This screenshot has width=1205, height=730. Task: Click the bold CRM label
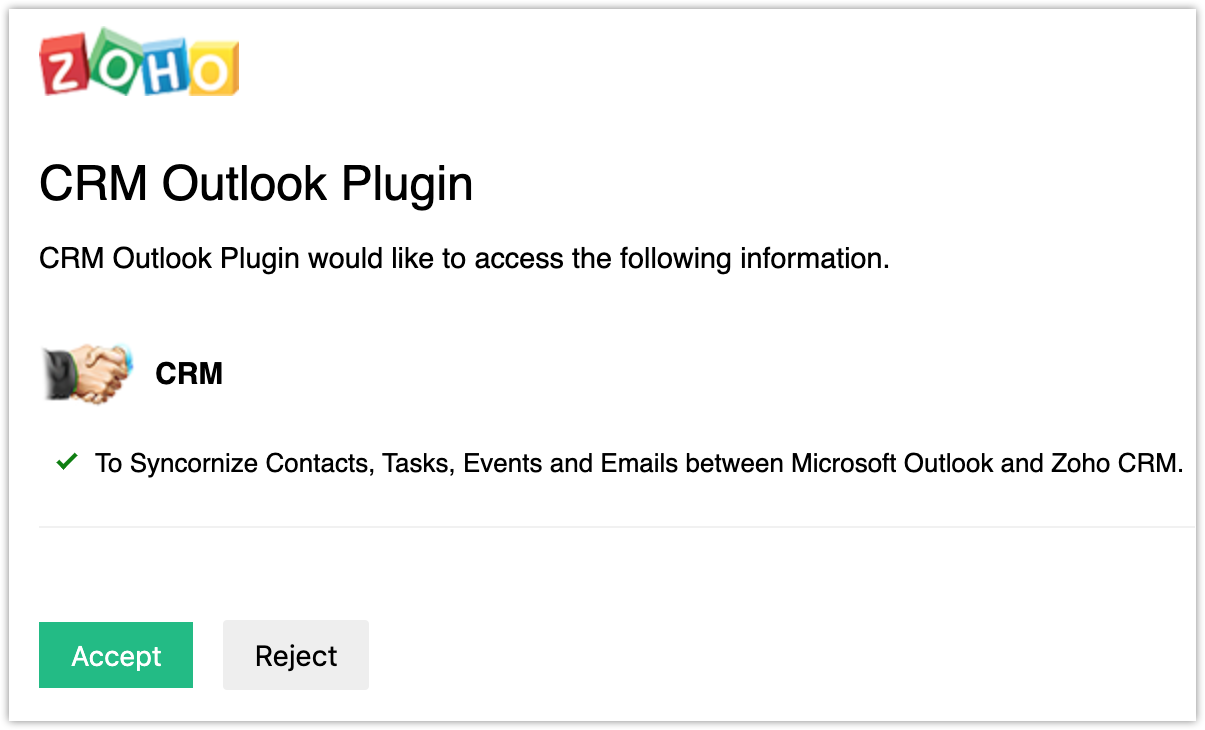(189, 374)
